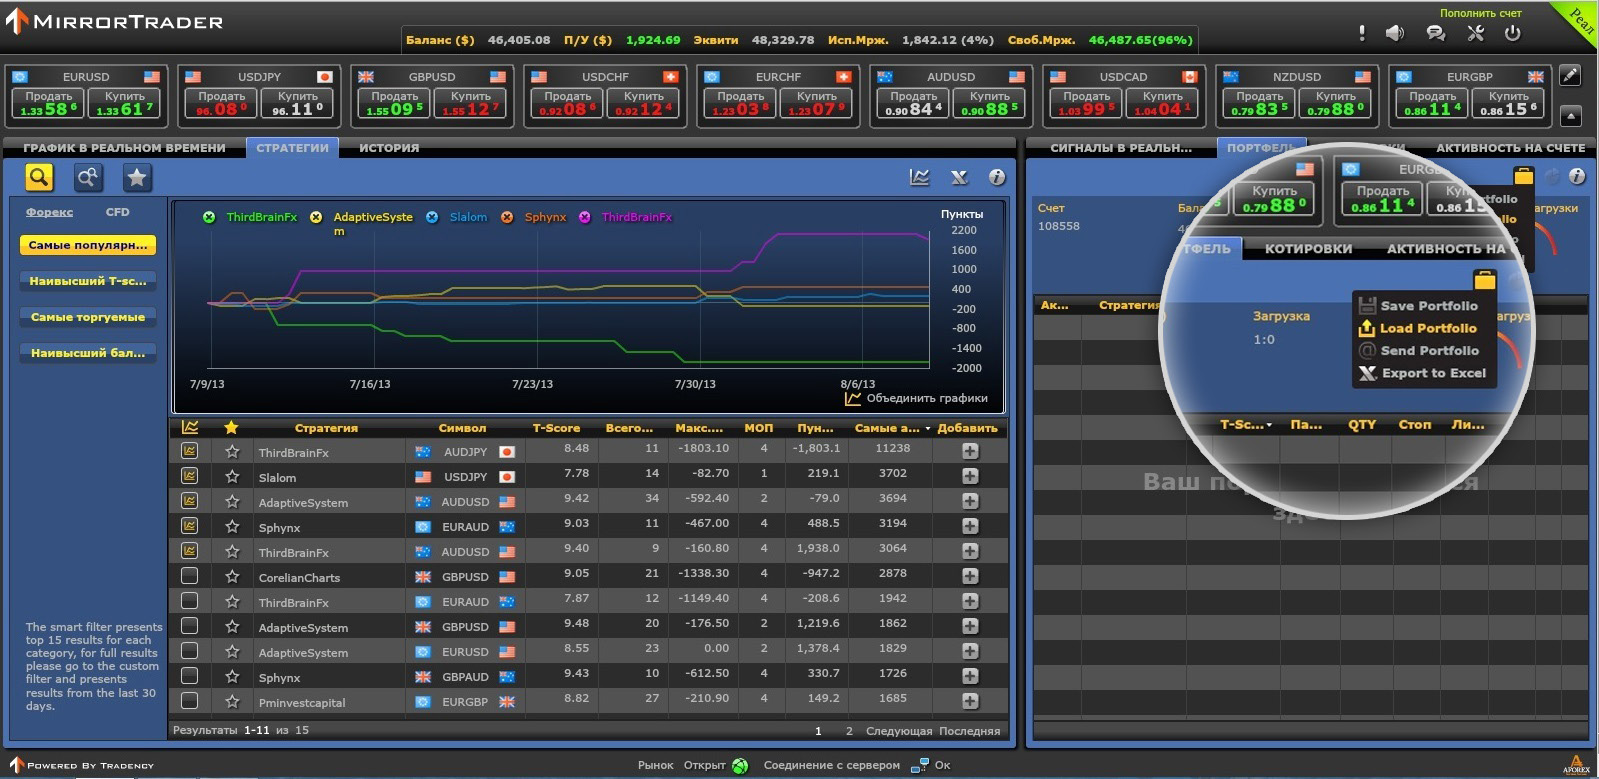Favorite the Sphynx EURAUD strategy star

(x=232, y=526)
